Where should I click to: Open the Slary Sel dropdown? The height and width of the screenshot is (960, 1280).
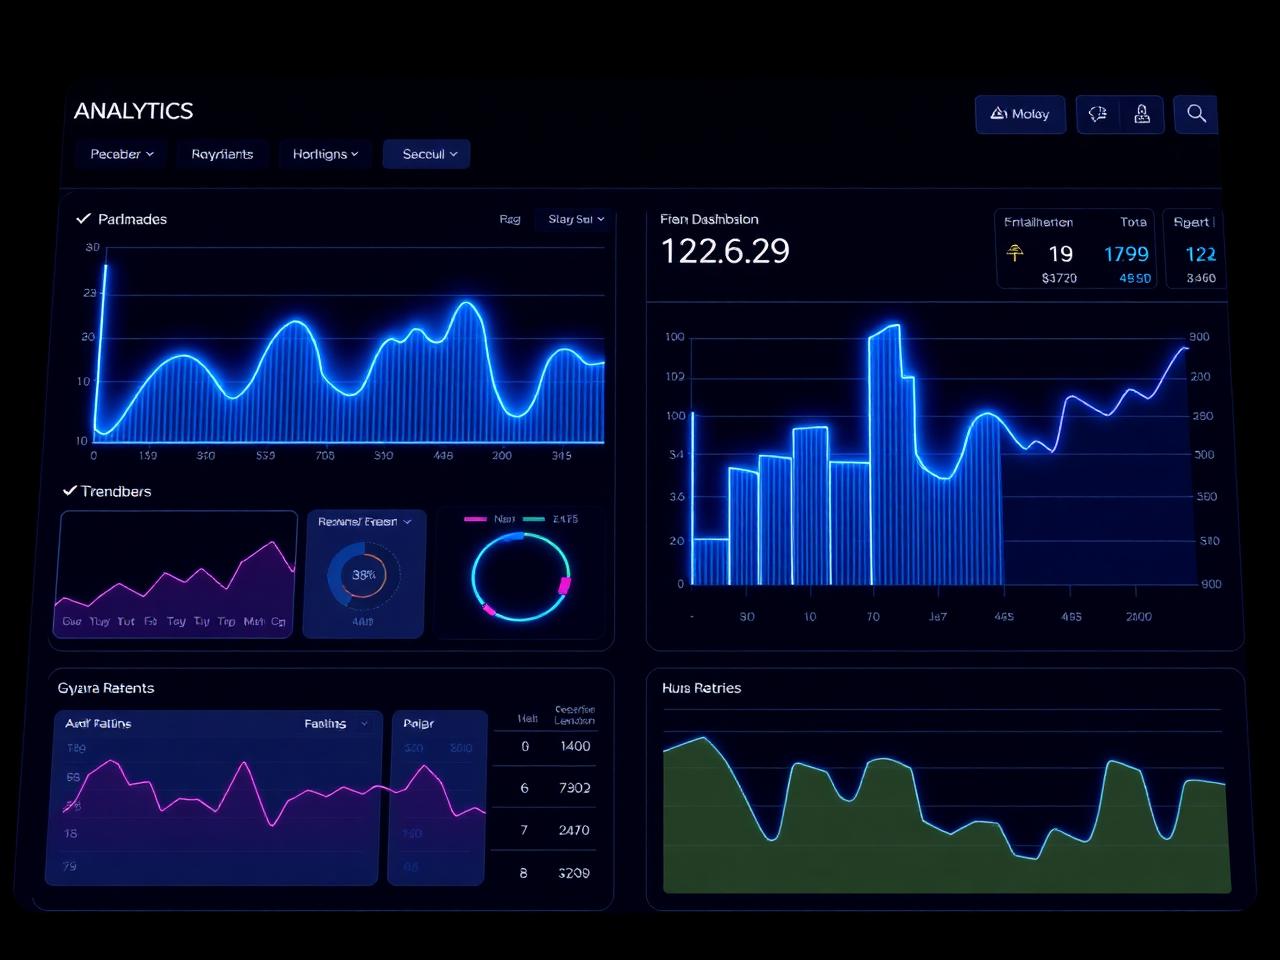575,219
